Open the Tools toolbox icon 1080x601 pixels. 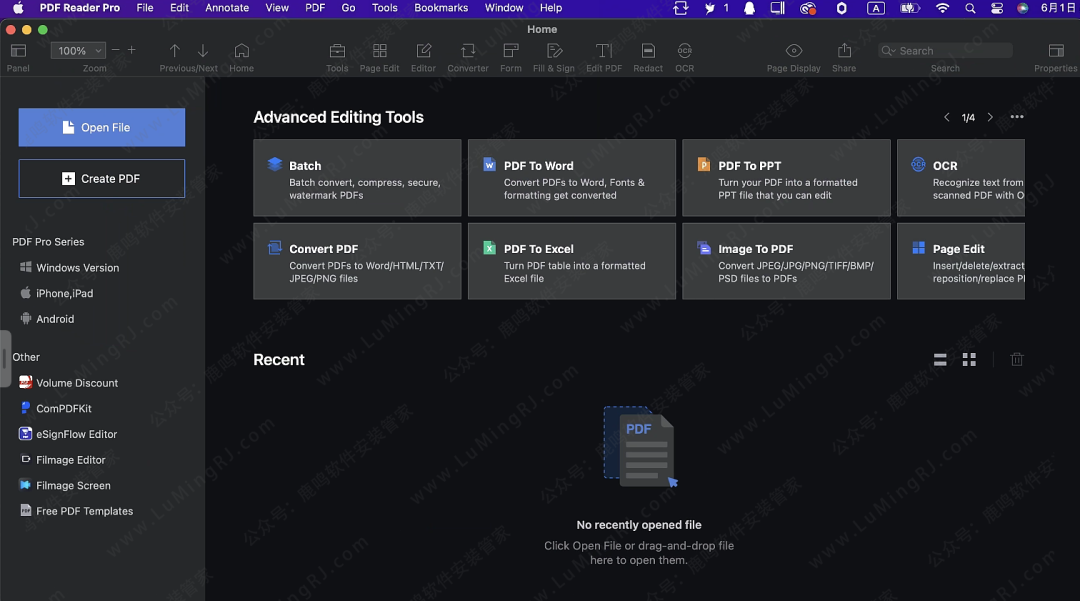[337, 51]
